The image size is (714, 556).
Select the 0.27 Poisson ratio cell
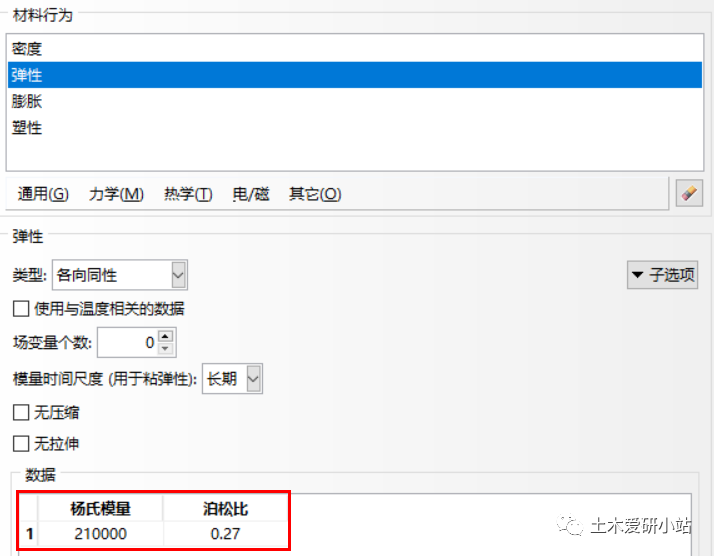tap(225, 534)
